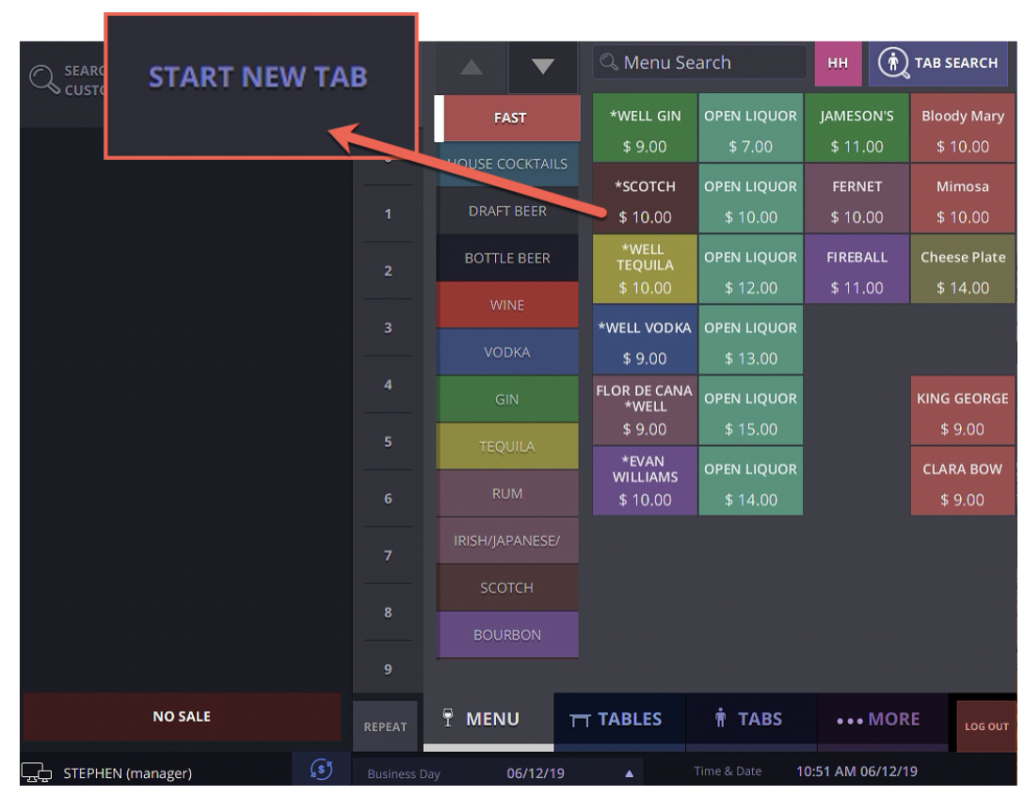
Task: Open the MORE tab
Action: [x=882, y=719]
